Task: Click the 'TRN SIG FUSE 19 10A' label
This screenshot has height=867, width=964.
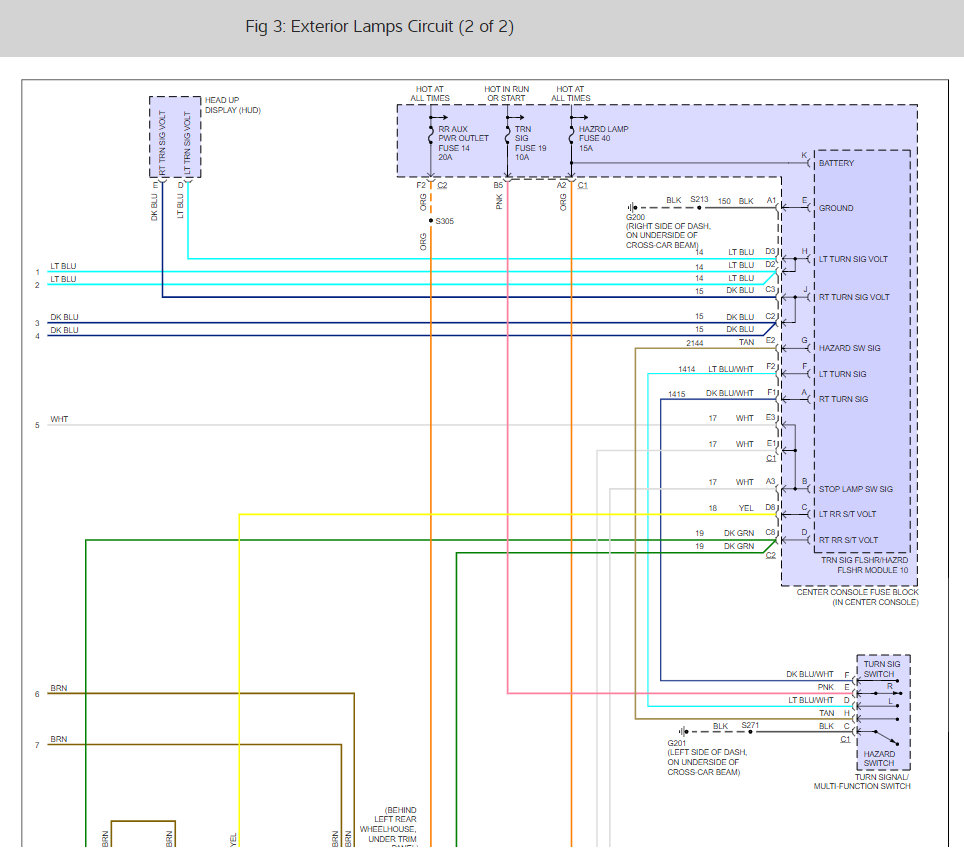Action: click(530, 143)
